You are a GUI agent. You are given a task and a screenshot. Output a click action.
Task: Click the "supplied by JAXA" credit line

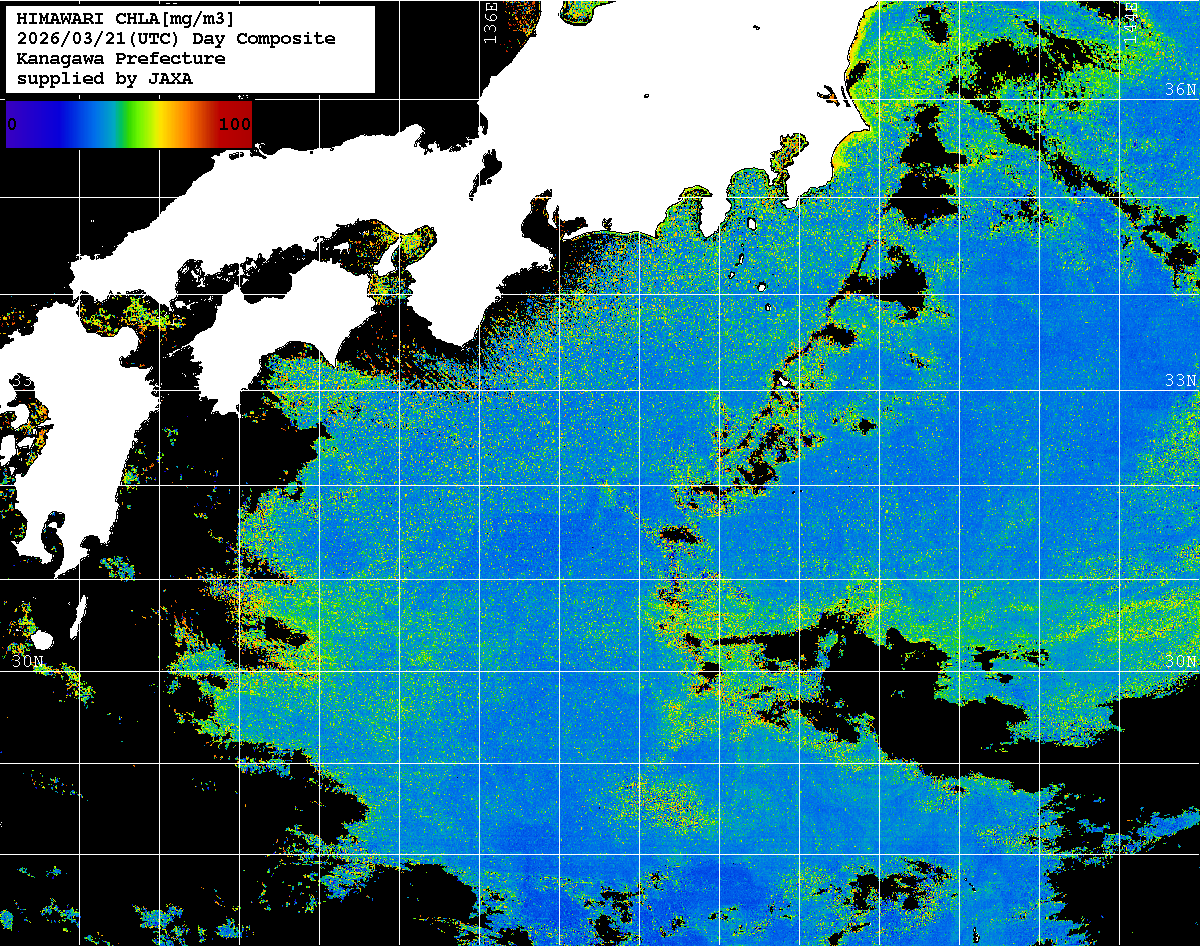[105, 79]
